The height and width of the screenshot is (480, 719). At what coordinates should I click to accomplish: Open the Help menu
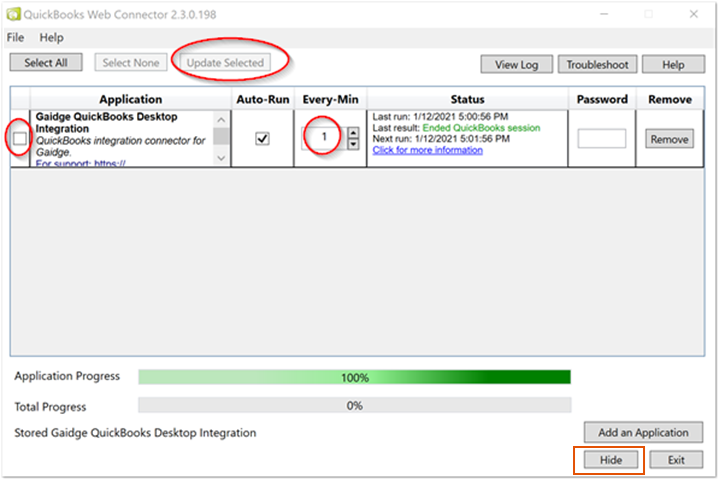click(51, 38)
